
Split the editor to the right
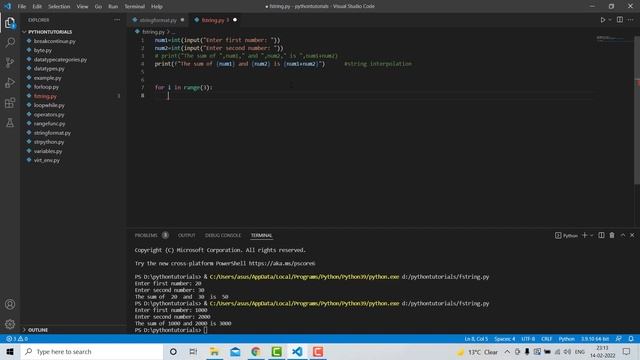click(620, 20)
